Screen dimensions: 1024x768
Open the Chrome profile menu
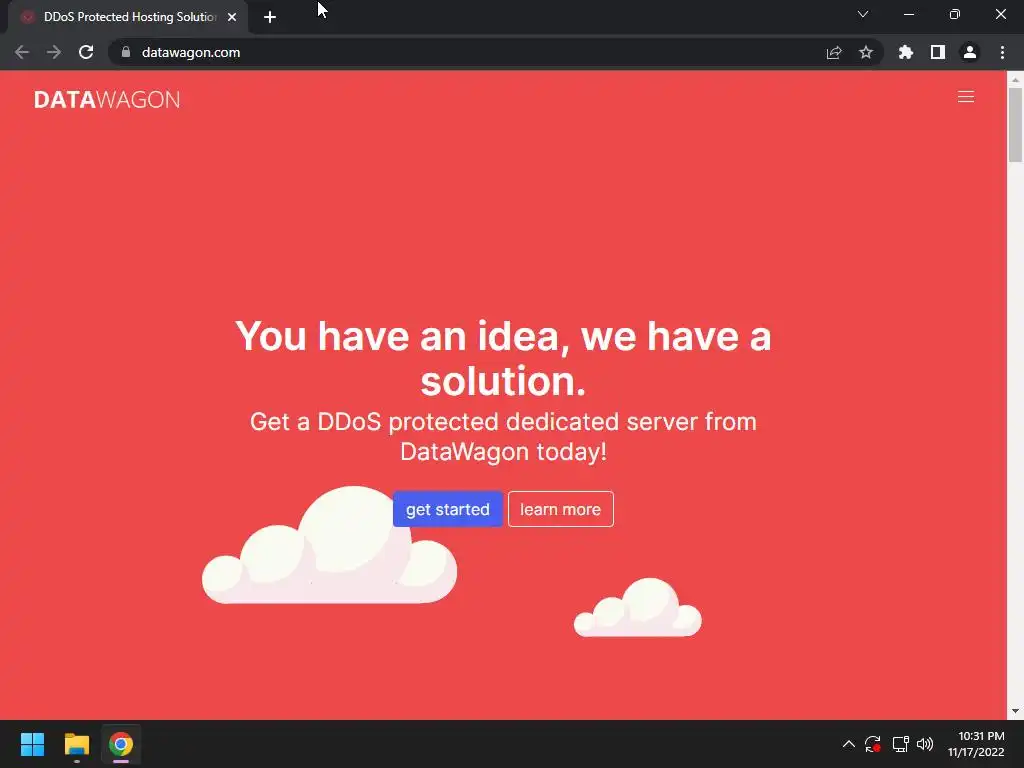pos(969,52)
